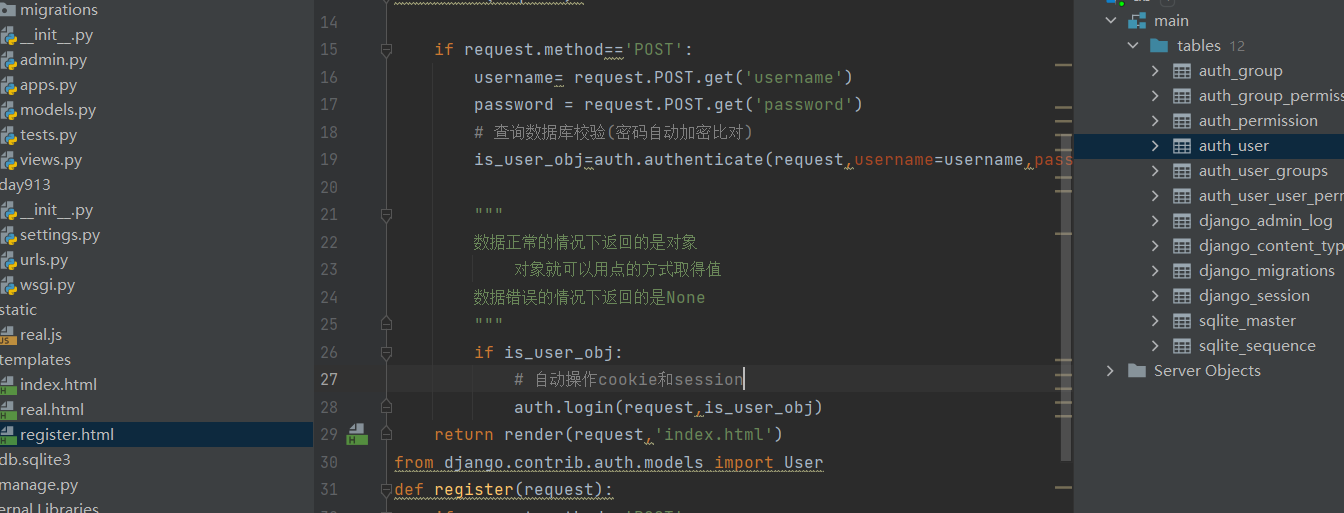1344x513 pixels.
Task: Select register.html in the templates folder
Action: coord(67,435)
